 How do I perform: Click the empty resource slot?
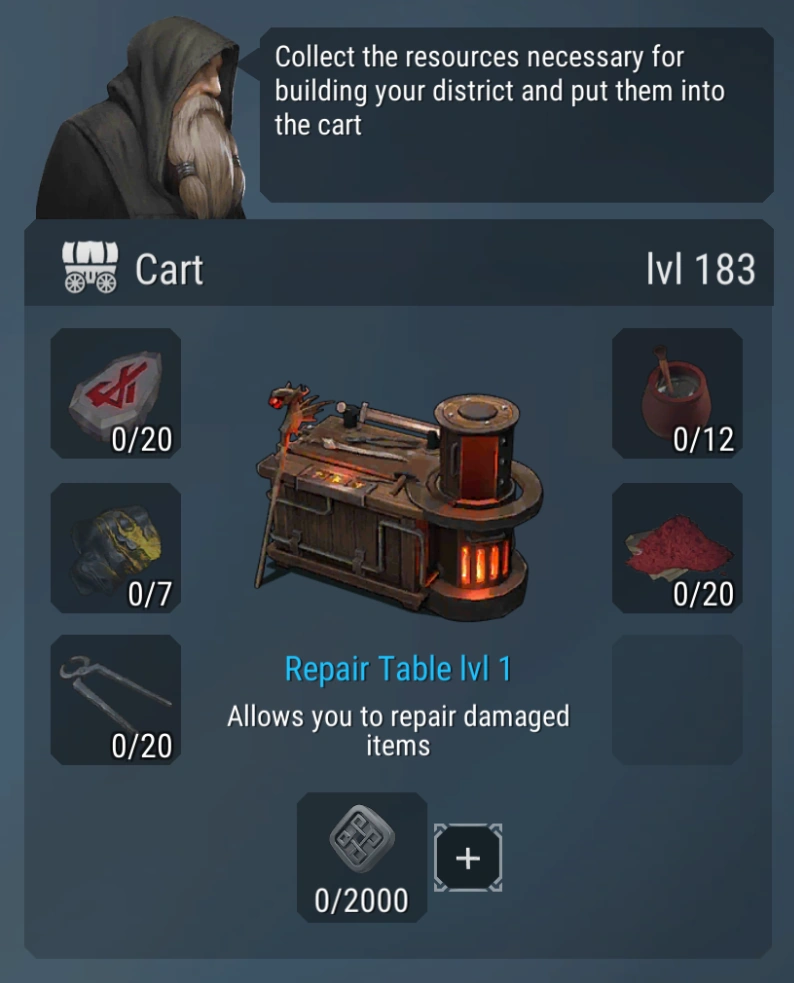pyautogui.click(x=677, y=700)
